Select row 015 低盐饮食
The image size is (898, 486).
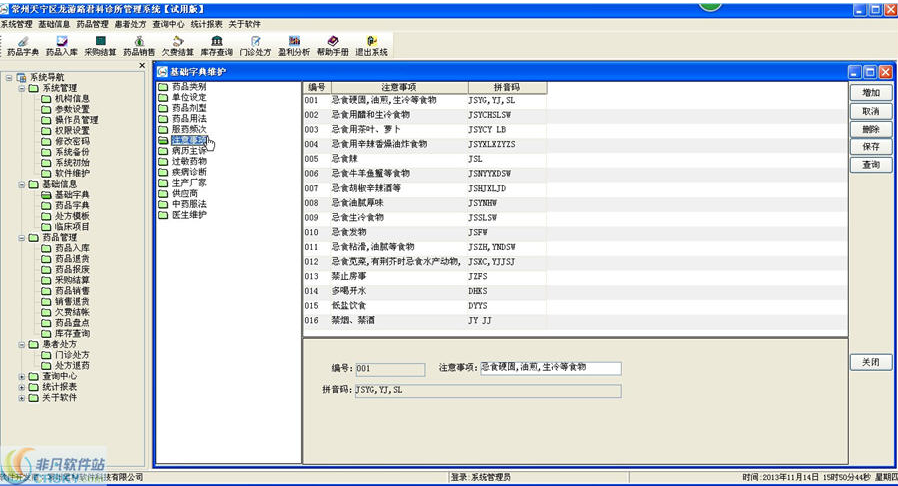click(424, 306)
